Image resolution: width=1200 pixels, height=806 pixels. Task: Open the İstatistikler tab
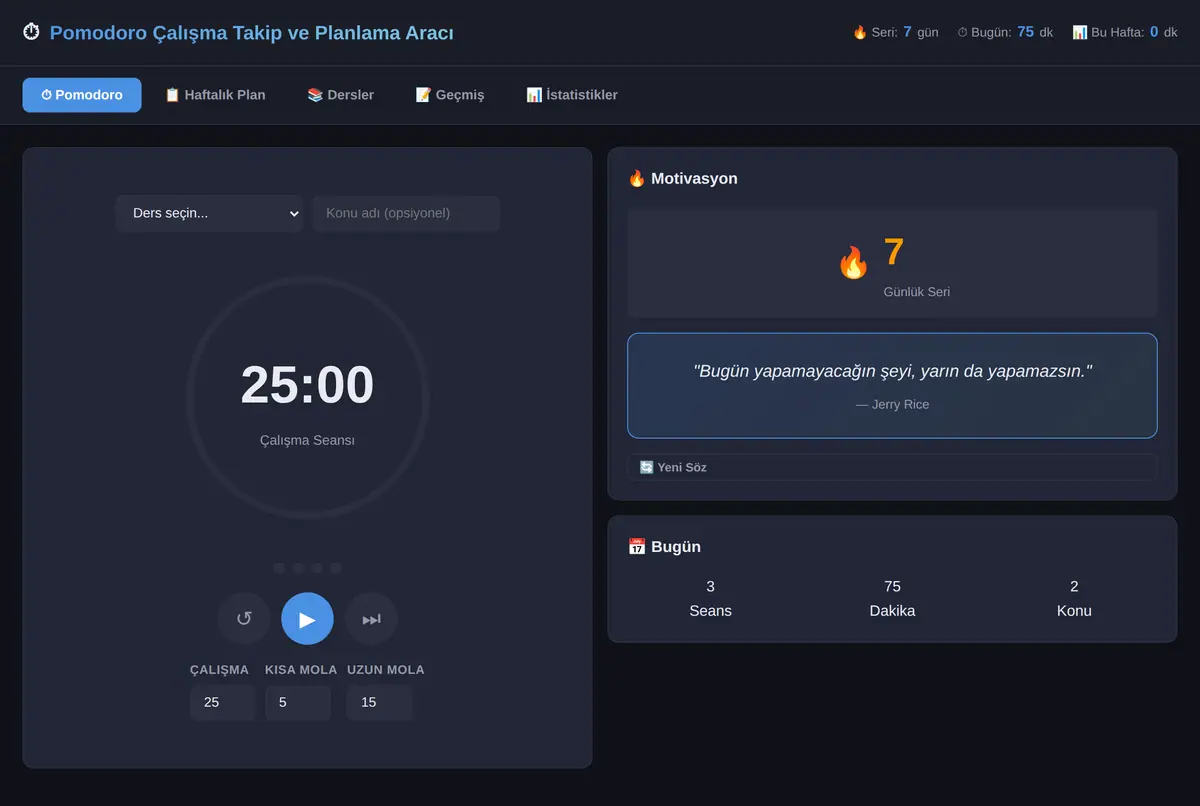tap(572, 95)
